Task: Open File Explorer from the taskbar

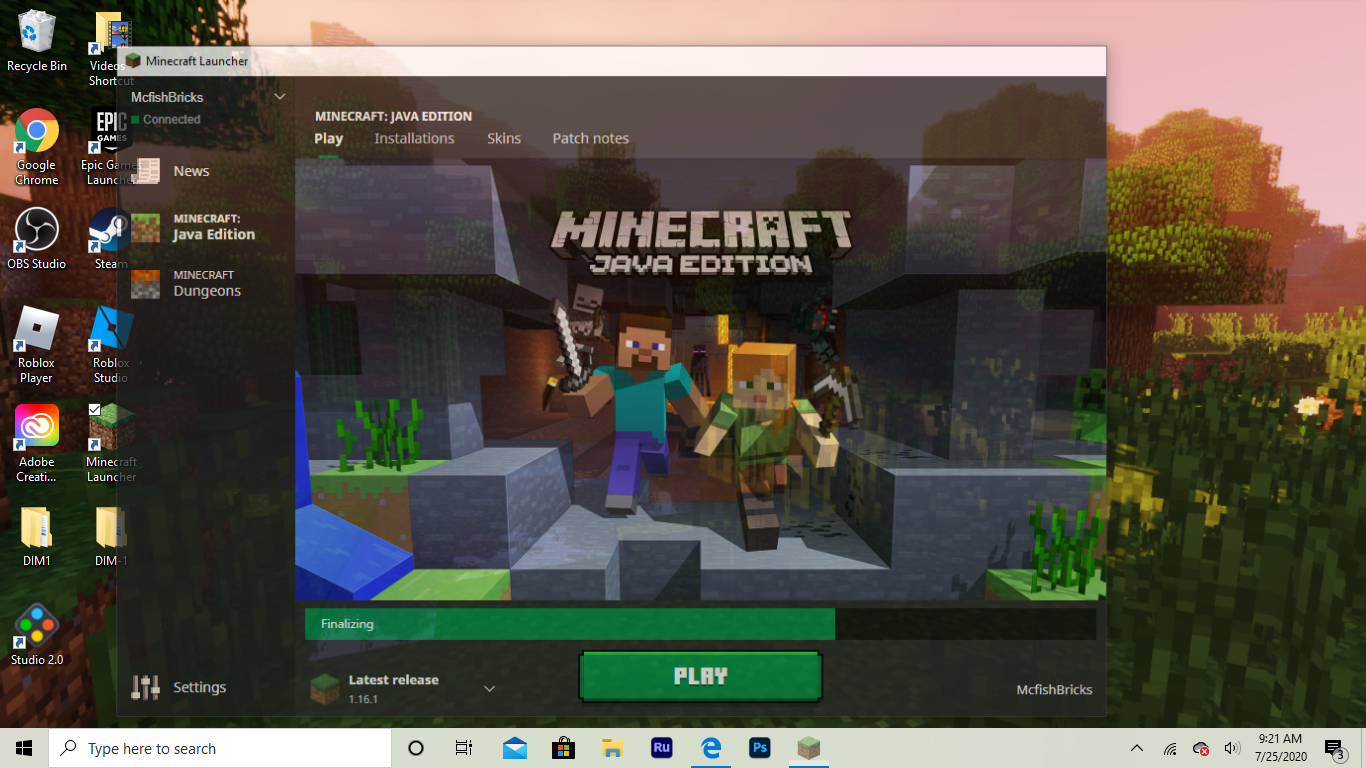Action: (x=613, y=748)
